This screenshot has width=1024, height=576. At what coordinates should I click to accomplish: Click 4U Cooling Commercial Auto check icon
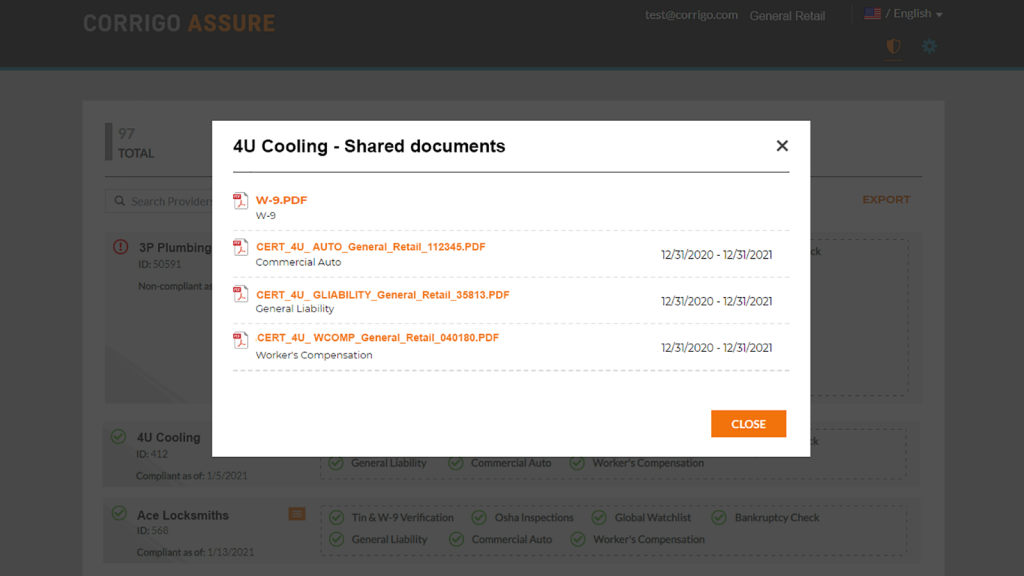tap(456, 463)
